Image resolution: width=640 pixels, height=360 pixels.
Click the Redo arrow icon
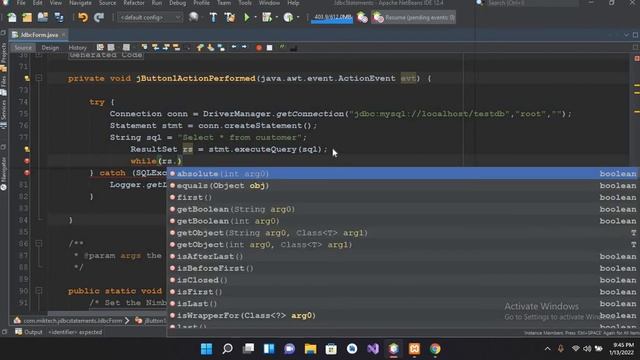tap(99, 18)
